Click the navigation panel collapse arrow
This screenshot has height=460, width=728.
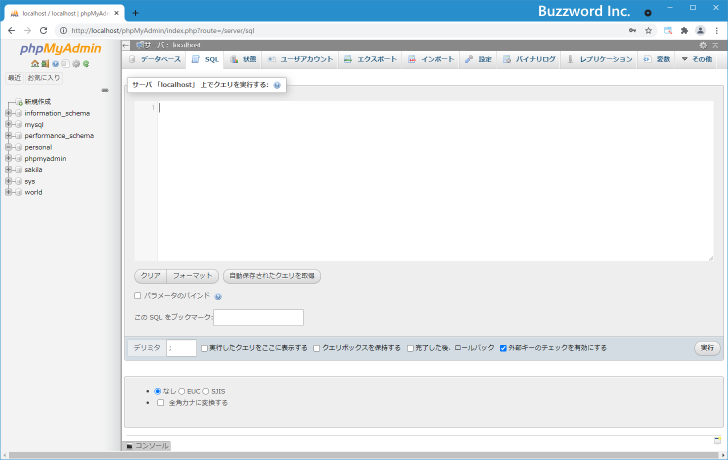tap(126, 45)
